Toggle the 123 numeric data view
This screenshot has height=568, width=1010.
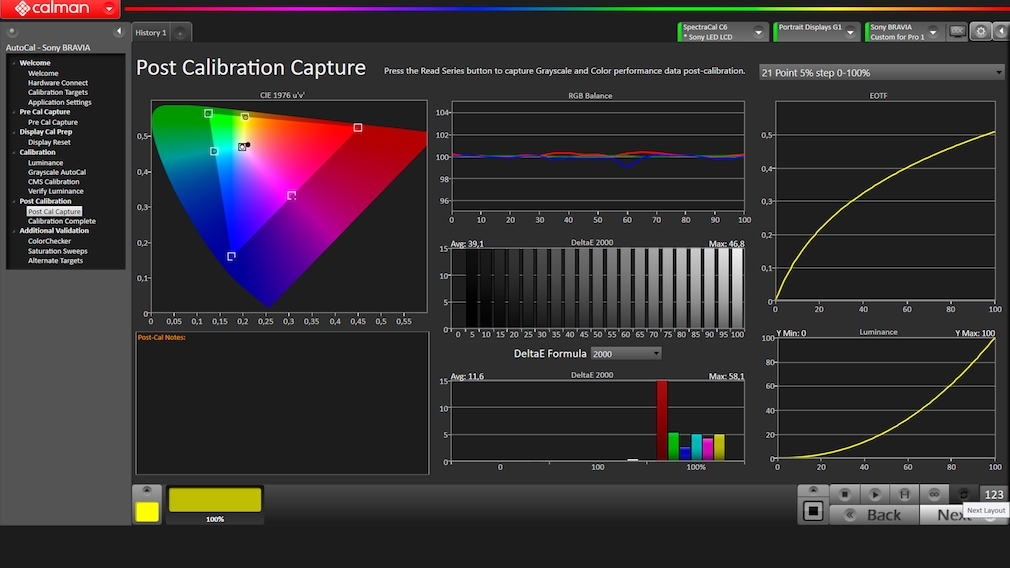pos(993,494)
